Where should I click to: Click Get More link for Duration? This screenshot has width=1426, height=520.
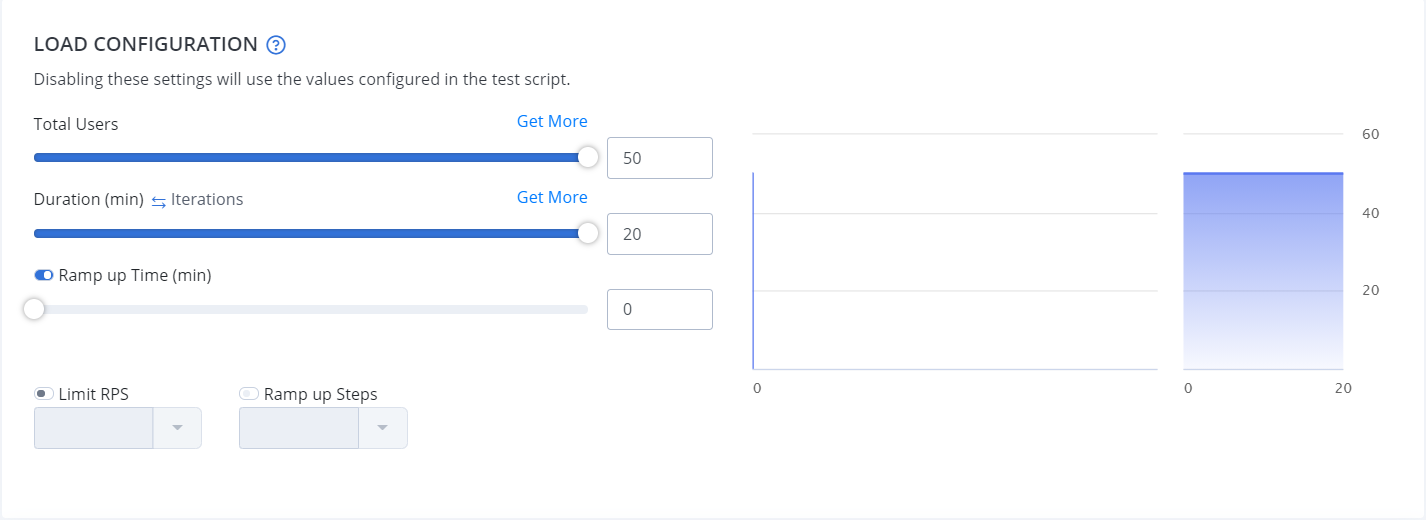point(552,197)
